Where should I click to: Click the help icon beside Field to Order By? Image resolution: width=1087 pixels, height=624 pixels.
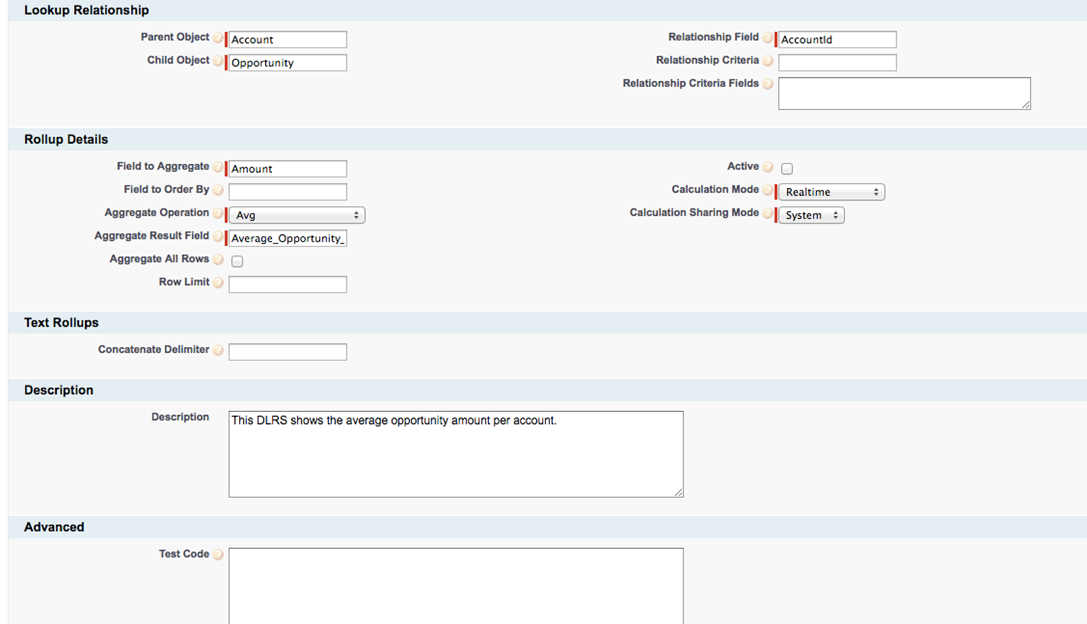(x=218, y=190)
